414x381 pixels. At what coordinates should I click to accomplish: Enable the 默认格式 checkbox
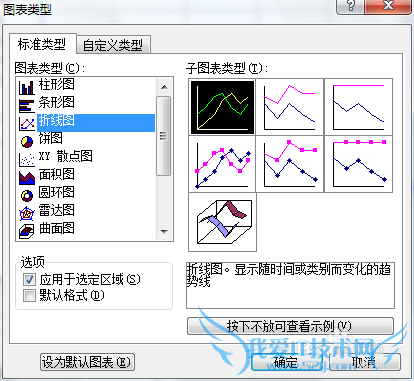coord(29,295)
